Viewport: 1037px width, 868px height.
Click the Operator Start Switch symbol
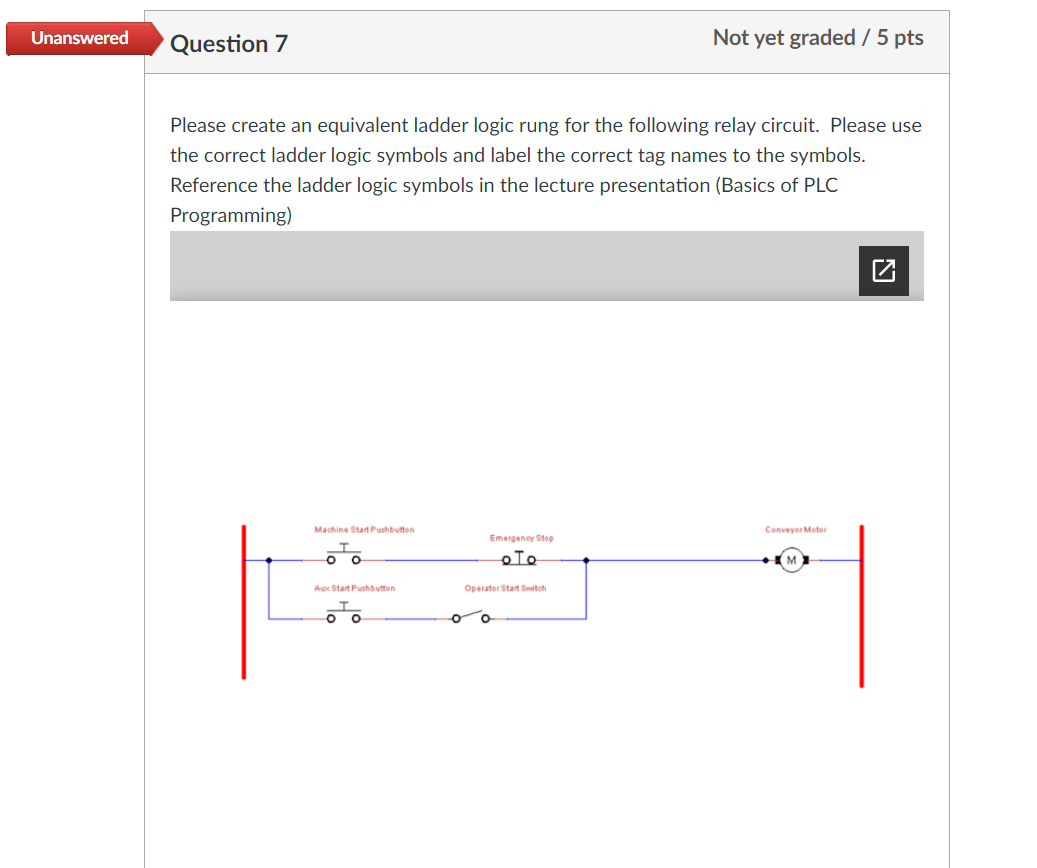(x=471, y=619)
